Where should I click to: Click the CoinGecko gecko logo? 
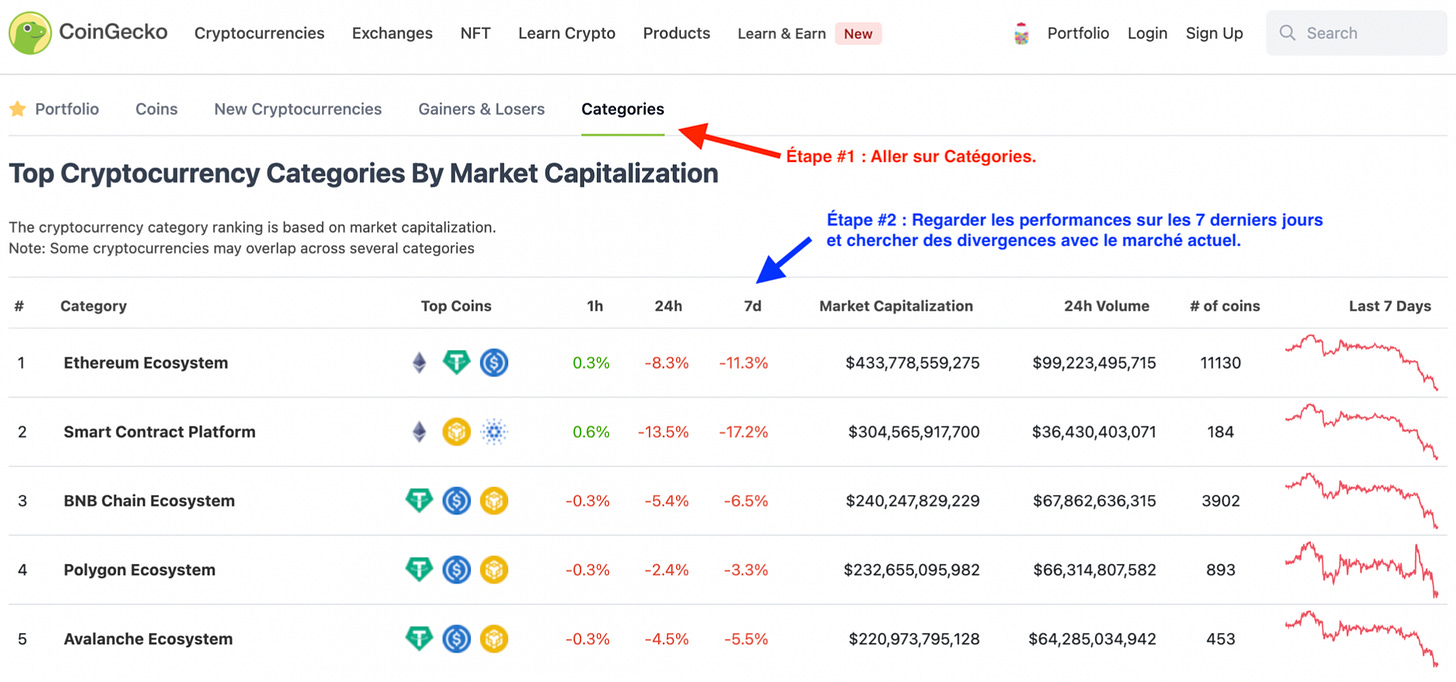30,33
